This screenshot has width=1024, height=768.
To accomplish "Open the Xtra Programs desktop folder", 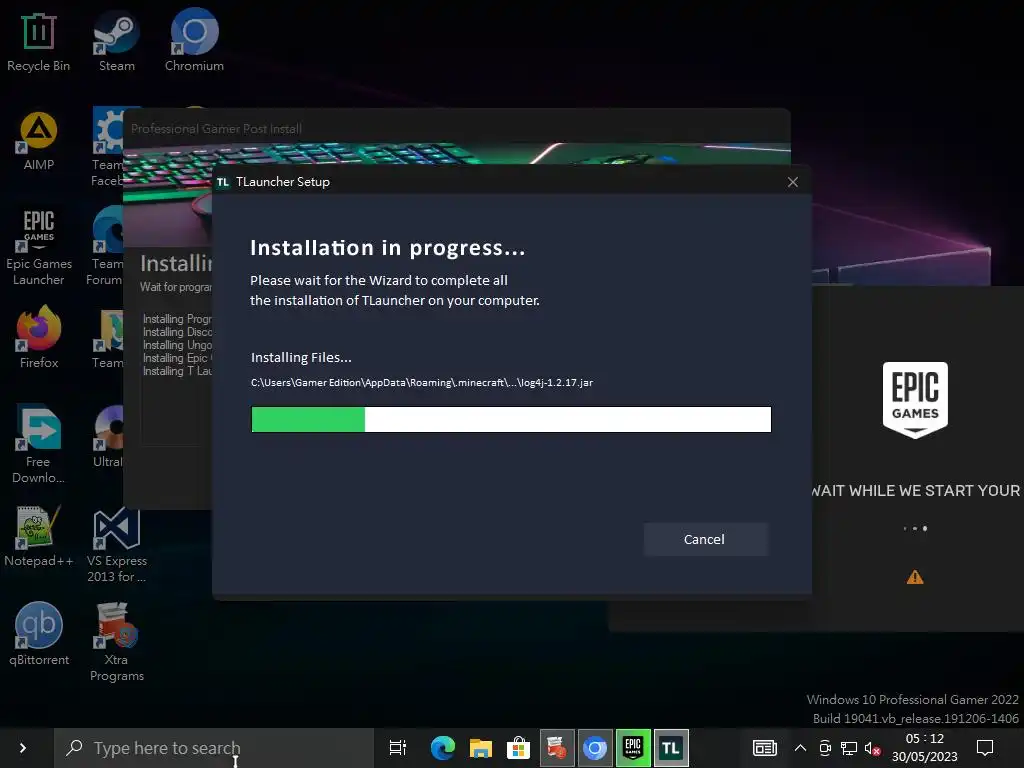I will [116, 643].
